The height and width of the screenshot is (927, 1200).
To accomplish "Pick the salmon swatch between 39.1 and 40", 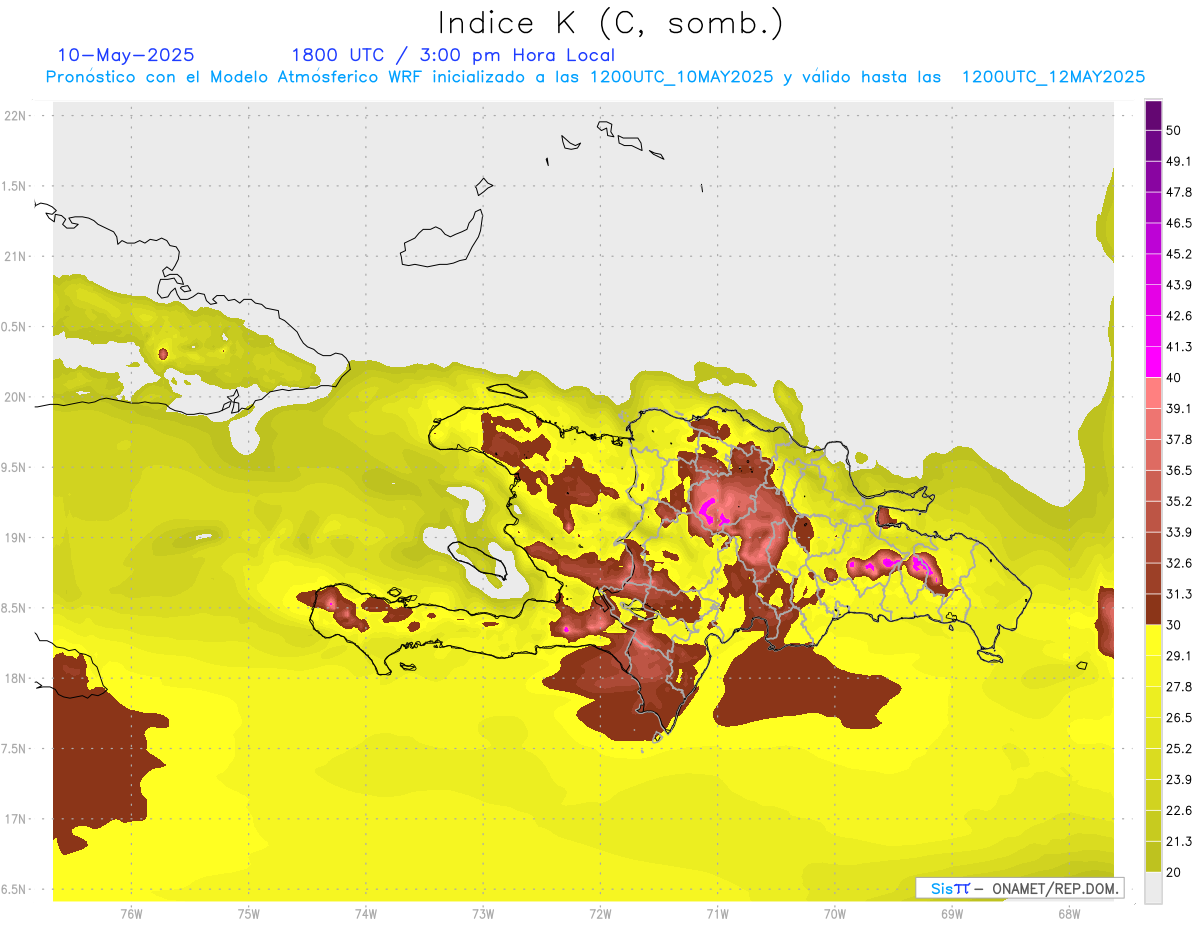I will click(1154, 393).
